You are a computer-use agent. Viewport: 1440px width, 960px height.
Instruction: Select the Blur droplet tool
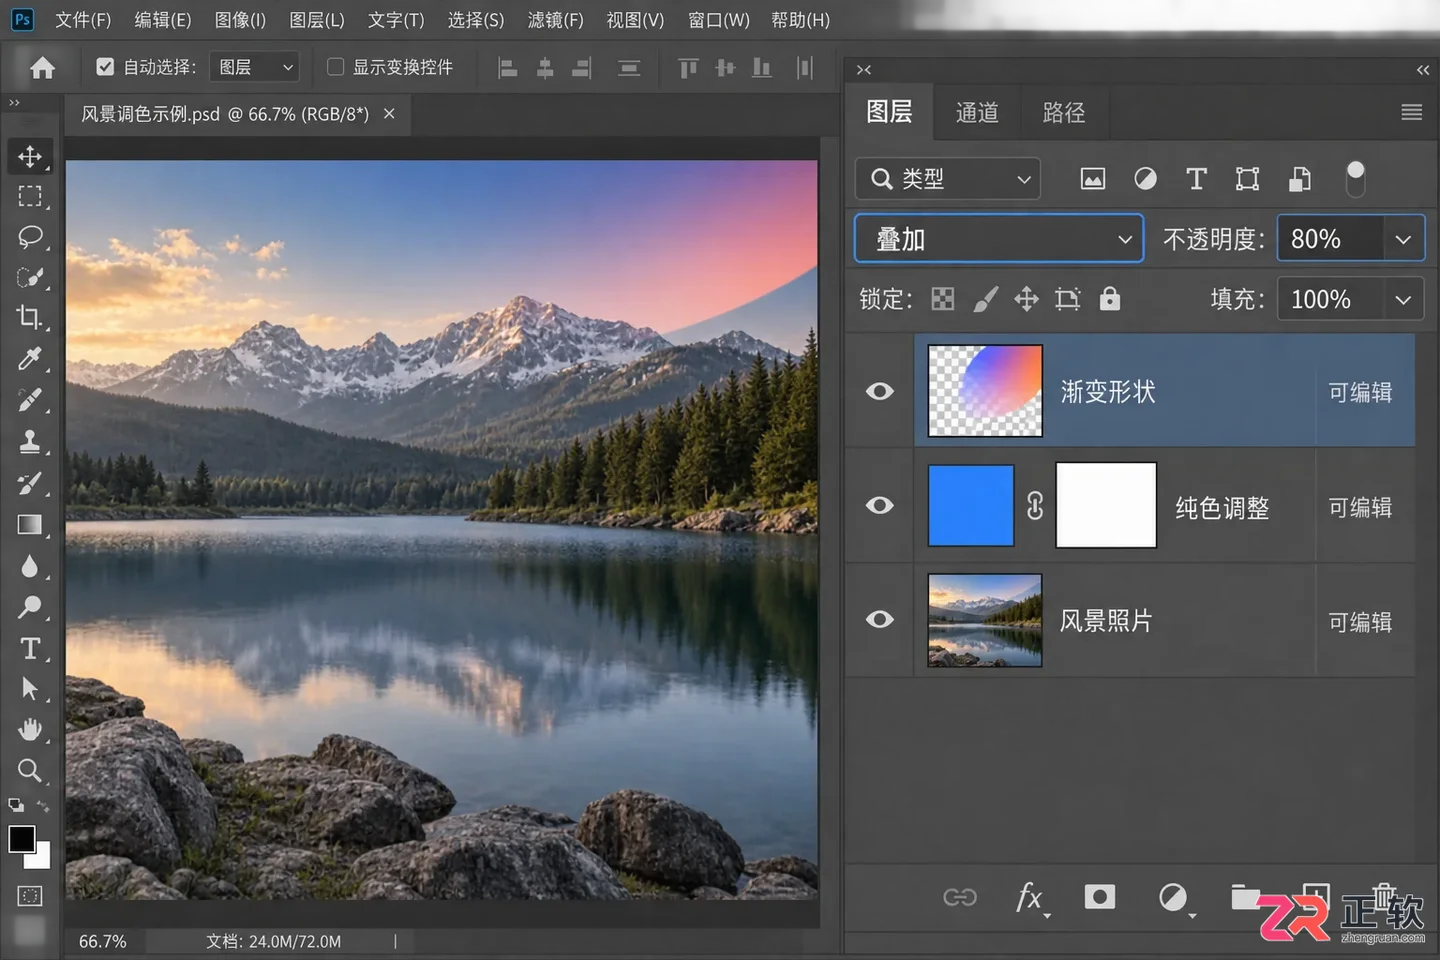[x=30, y=566]
